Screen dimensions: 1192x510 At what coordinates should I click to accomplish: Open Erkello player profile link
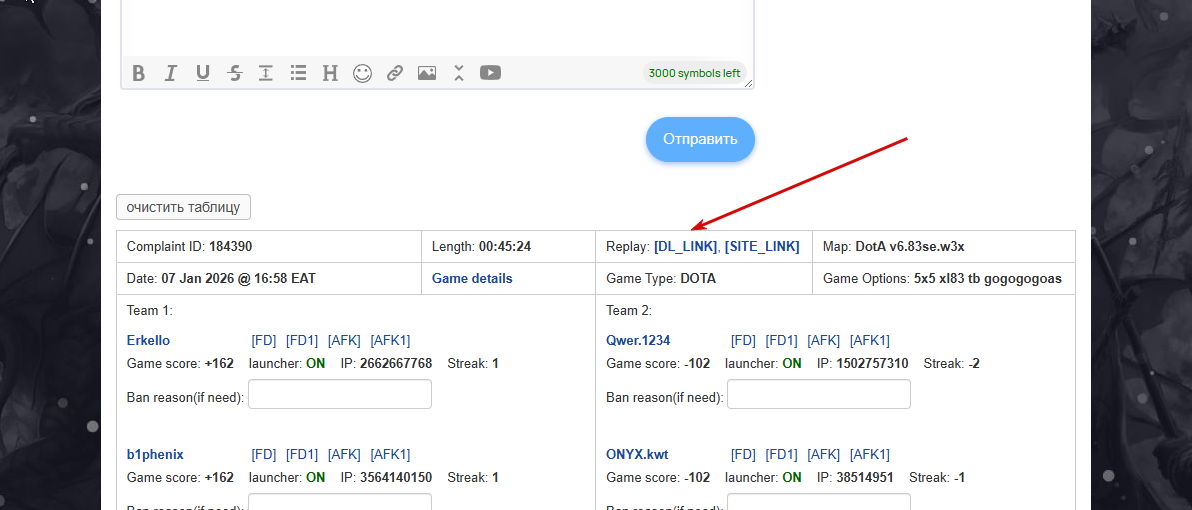[x=148, y=341]
